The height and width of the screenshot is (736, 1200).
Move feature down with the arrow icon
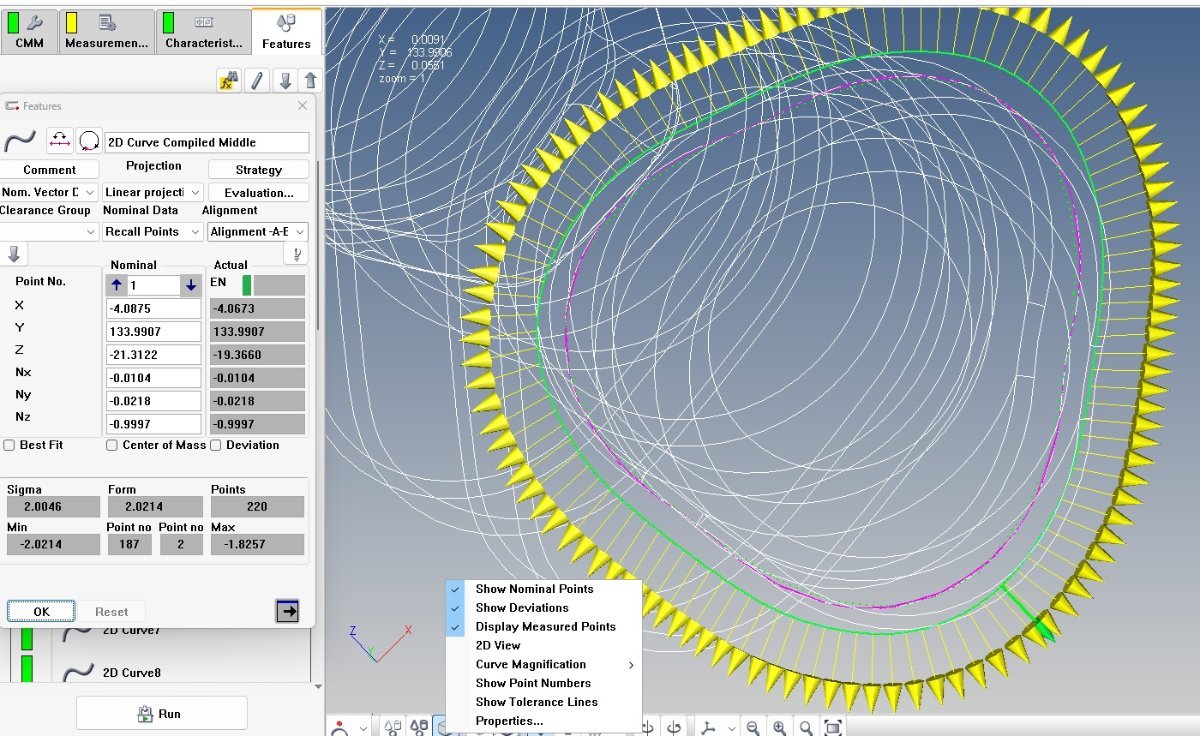[285, 81]
